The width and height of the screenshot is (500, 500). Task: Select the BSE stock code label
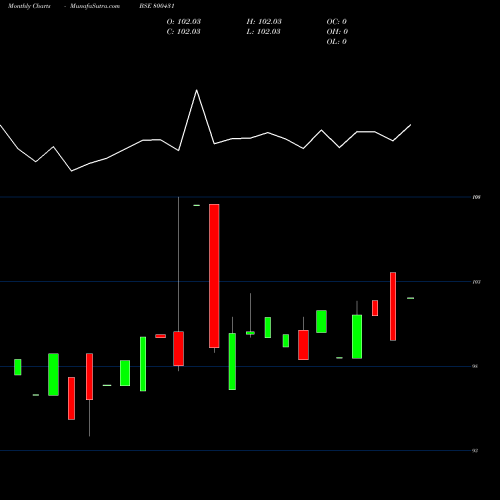[x=157, y=6]
